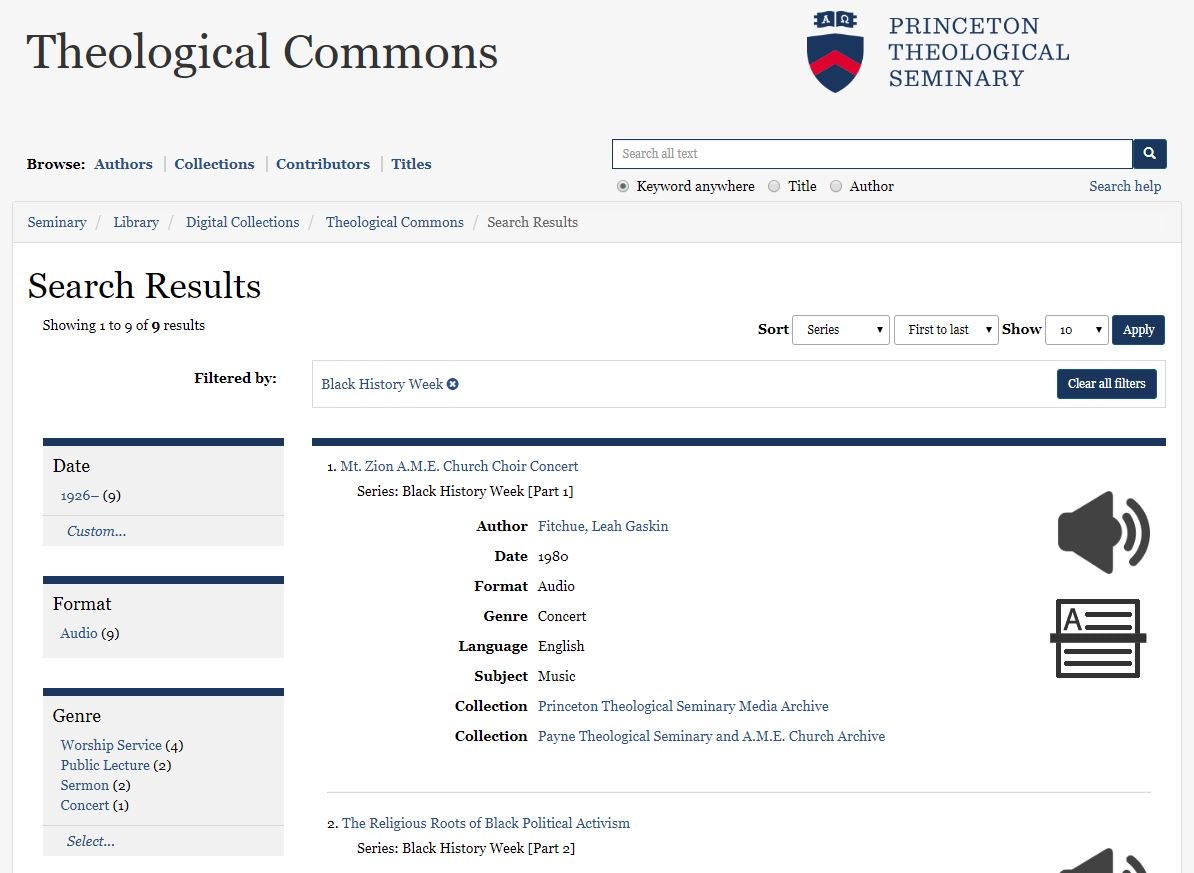
Task: Open the Show 10 results dropdown
Action: click(1077, 330)
